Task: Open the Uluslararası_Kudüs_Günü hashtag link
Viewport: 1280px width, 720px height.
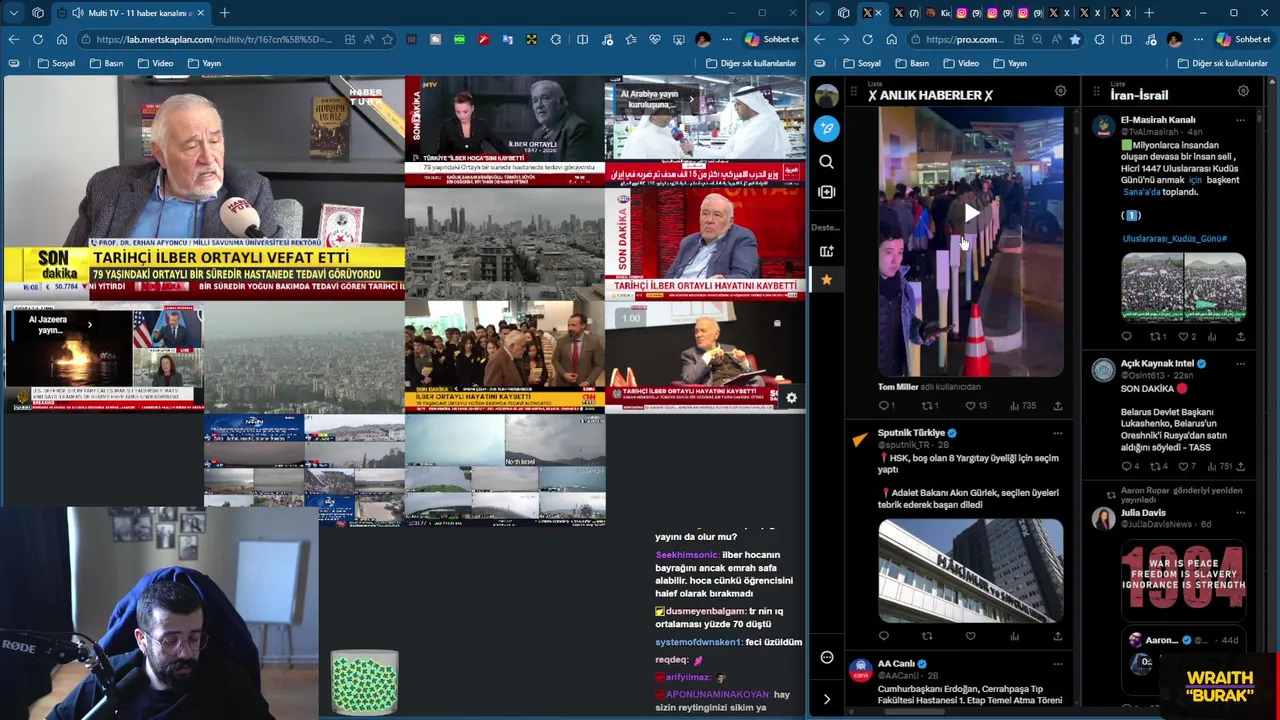Action: [x=1174, y=239]
